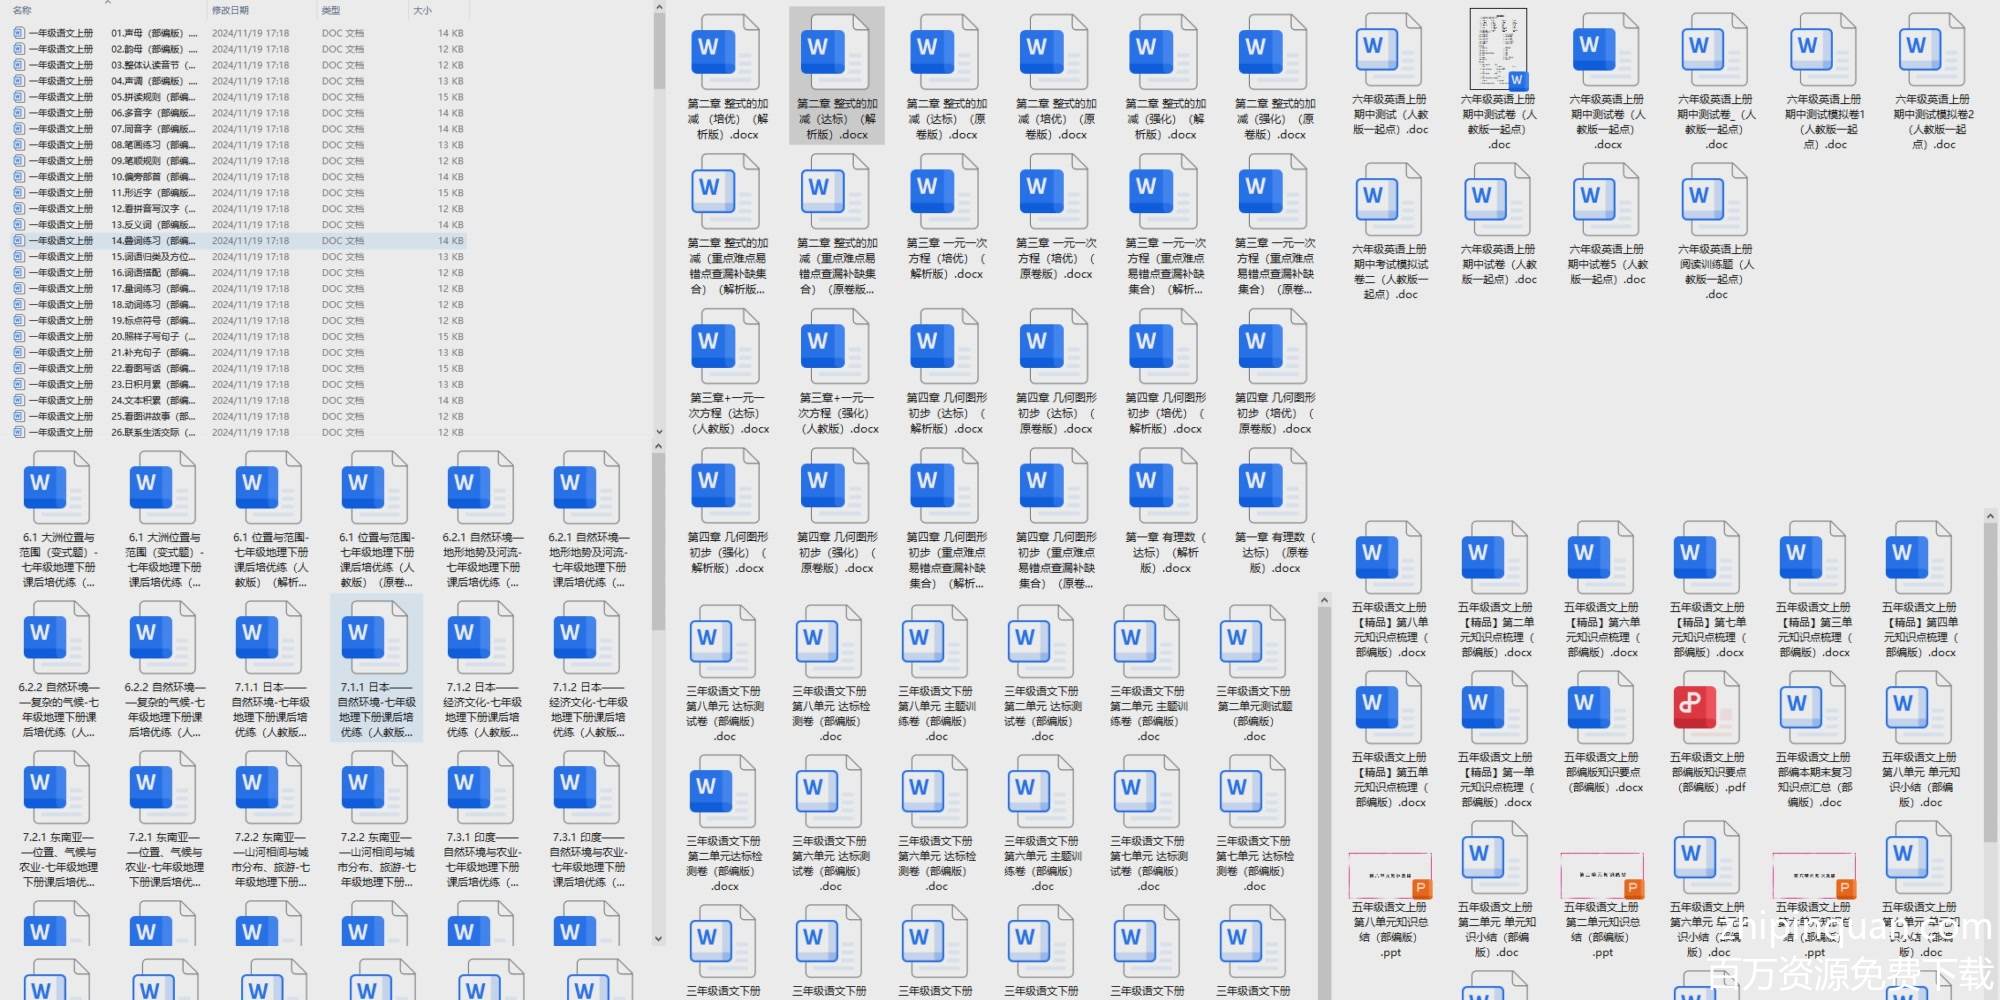Click filename 三年级语文下册 第二单元 主题训练卷

point(1147,714)
